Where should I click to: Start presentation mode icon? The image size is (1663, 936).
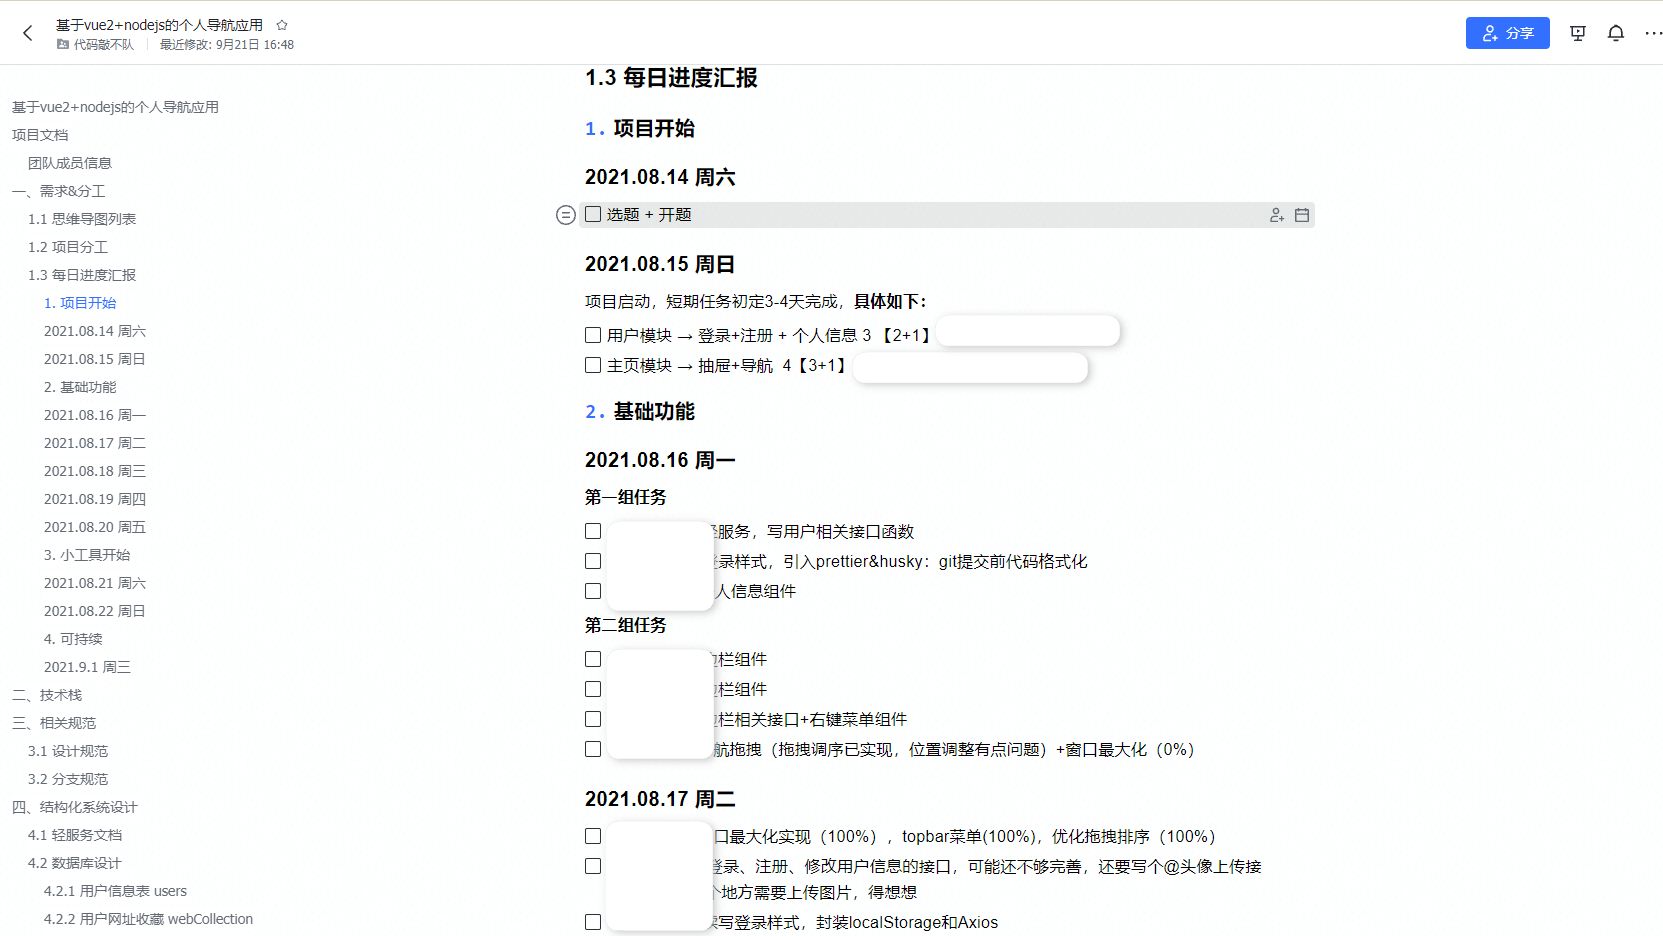(x=1578, y=33)
